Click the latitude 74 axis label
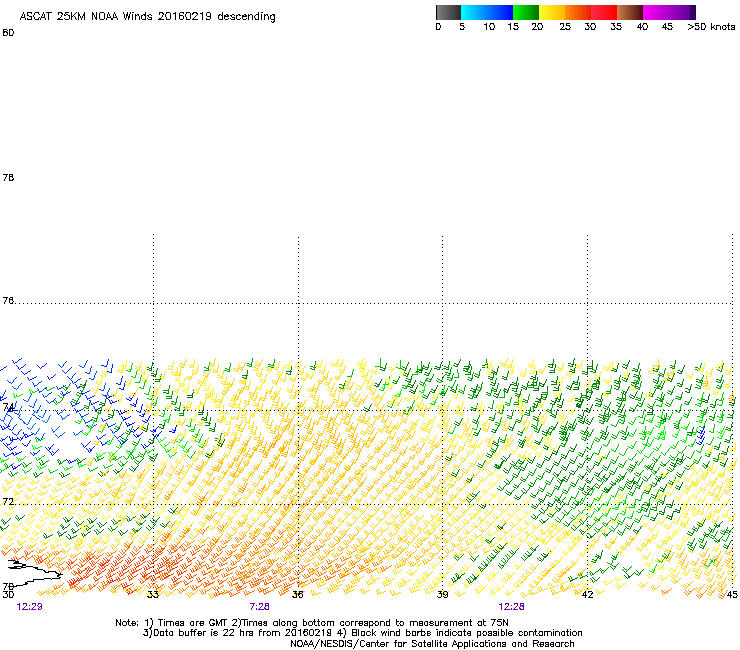Image resolution: width=740 pixels, height=650 pixels. [x=8, y=407]
